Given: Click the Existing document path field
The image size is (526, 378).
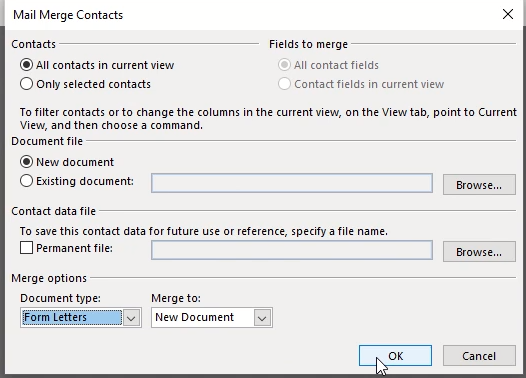Looking at the screenshot, I should [x=292, y=183].
